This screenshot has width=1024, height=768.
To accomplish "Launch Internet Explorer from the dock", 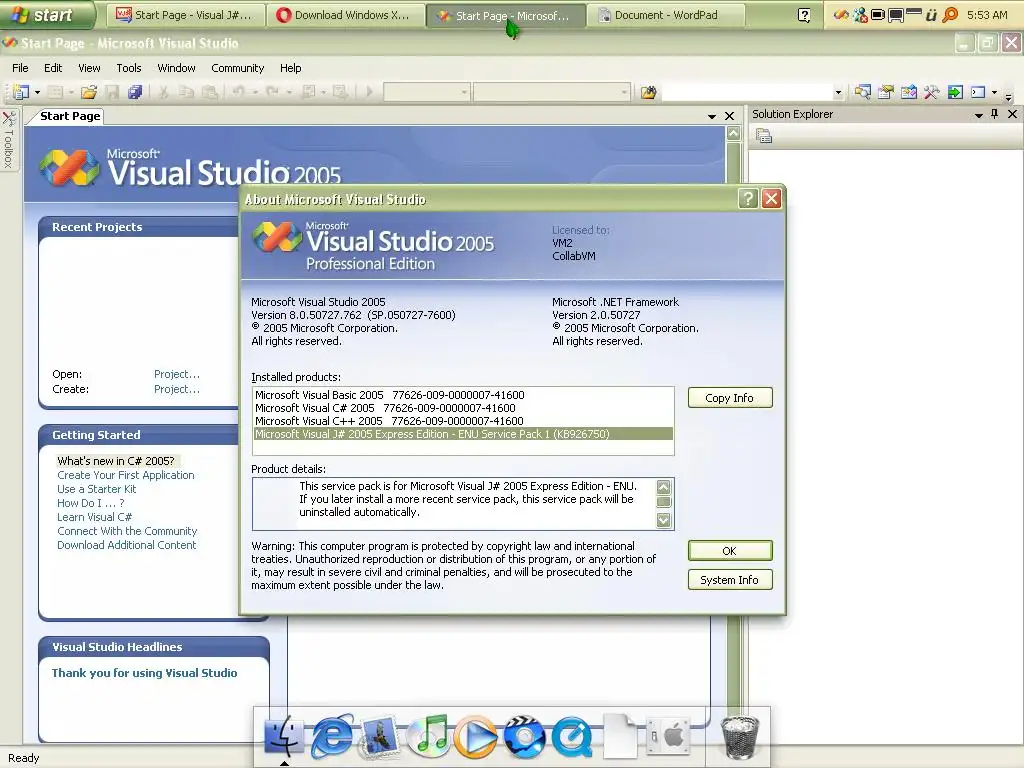I will click(x=332, y=736).
